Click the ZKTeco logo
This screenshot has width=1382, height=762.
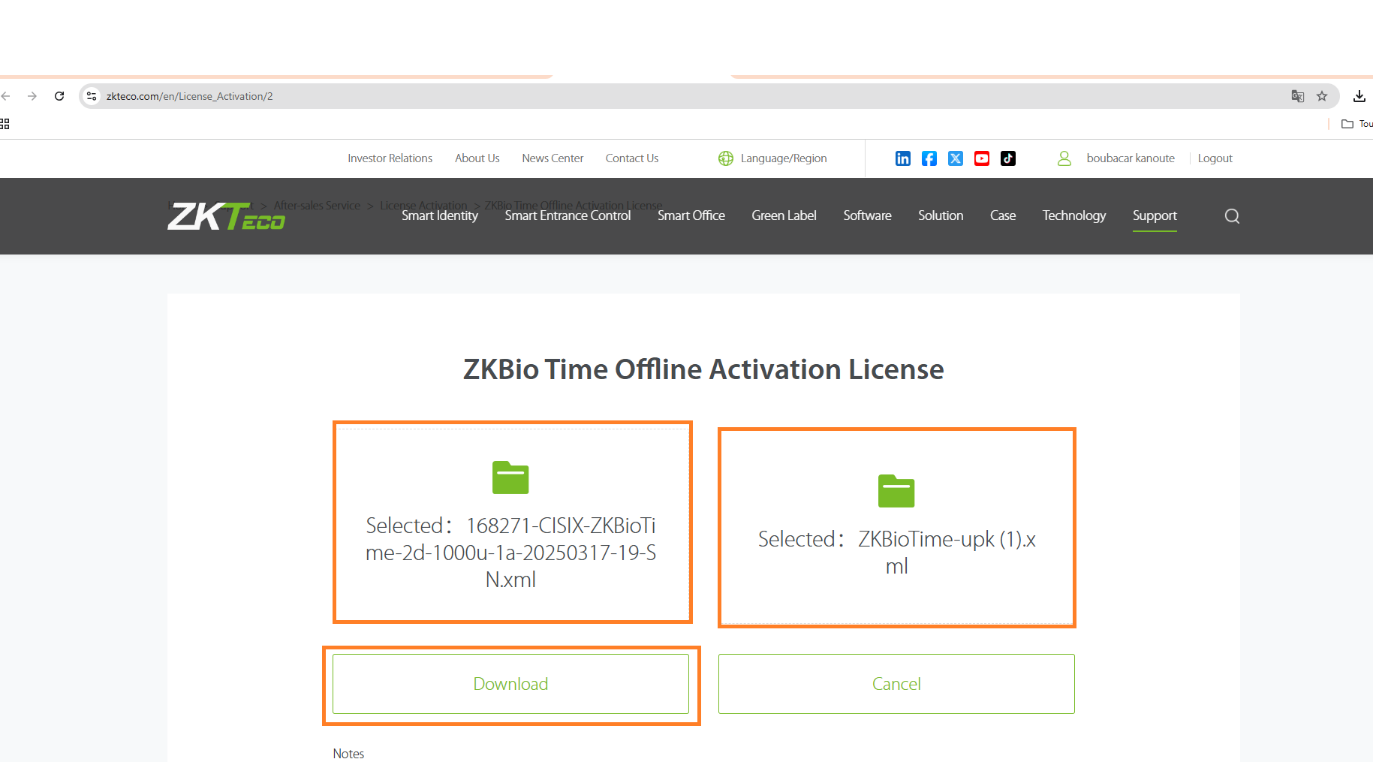pos(226,216)
